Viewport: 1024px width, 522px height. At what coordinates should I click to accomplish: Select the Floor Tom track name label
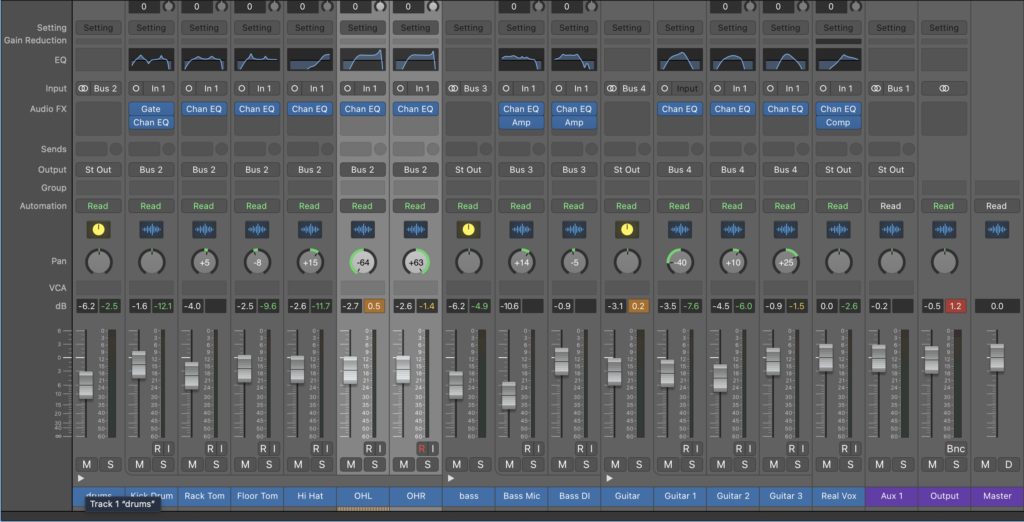click(257, 496)
